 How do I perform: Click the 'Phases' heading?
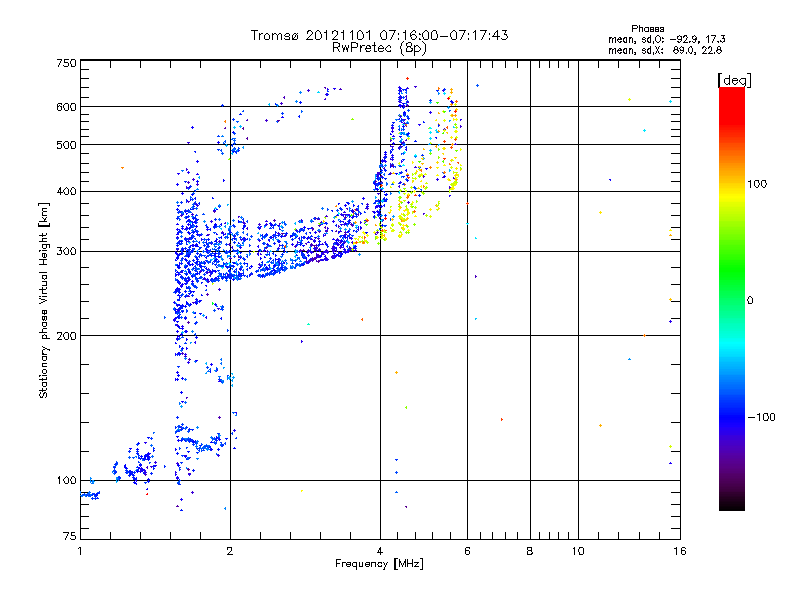tap(647, 29)
